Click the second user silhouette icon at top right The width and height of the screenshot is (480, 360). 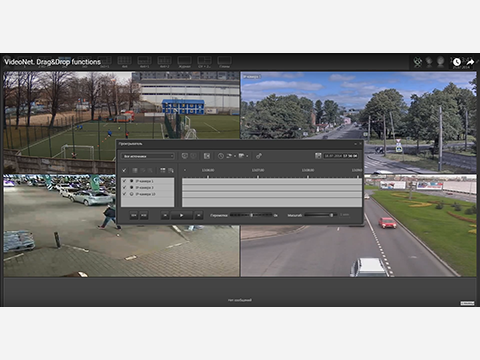pos(441,62)
